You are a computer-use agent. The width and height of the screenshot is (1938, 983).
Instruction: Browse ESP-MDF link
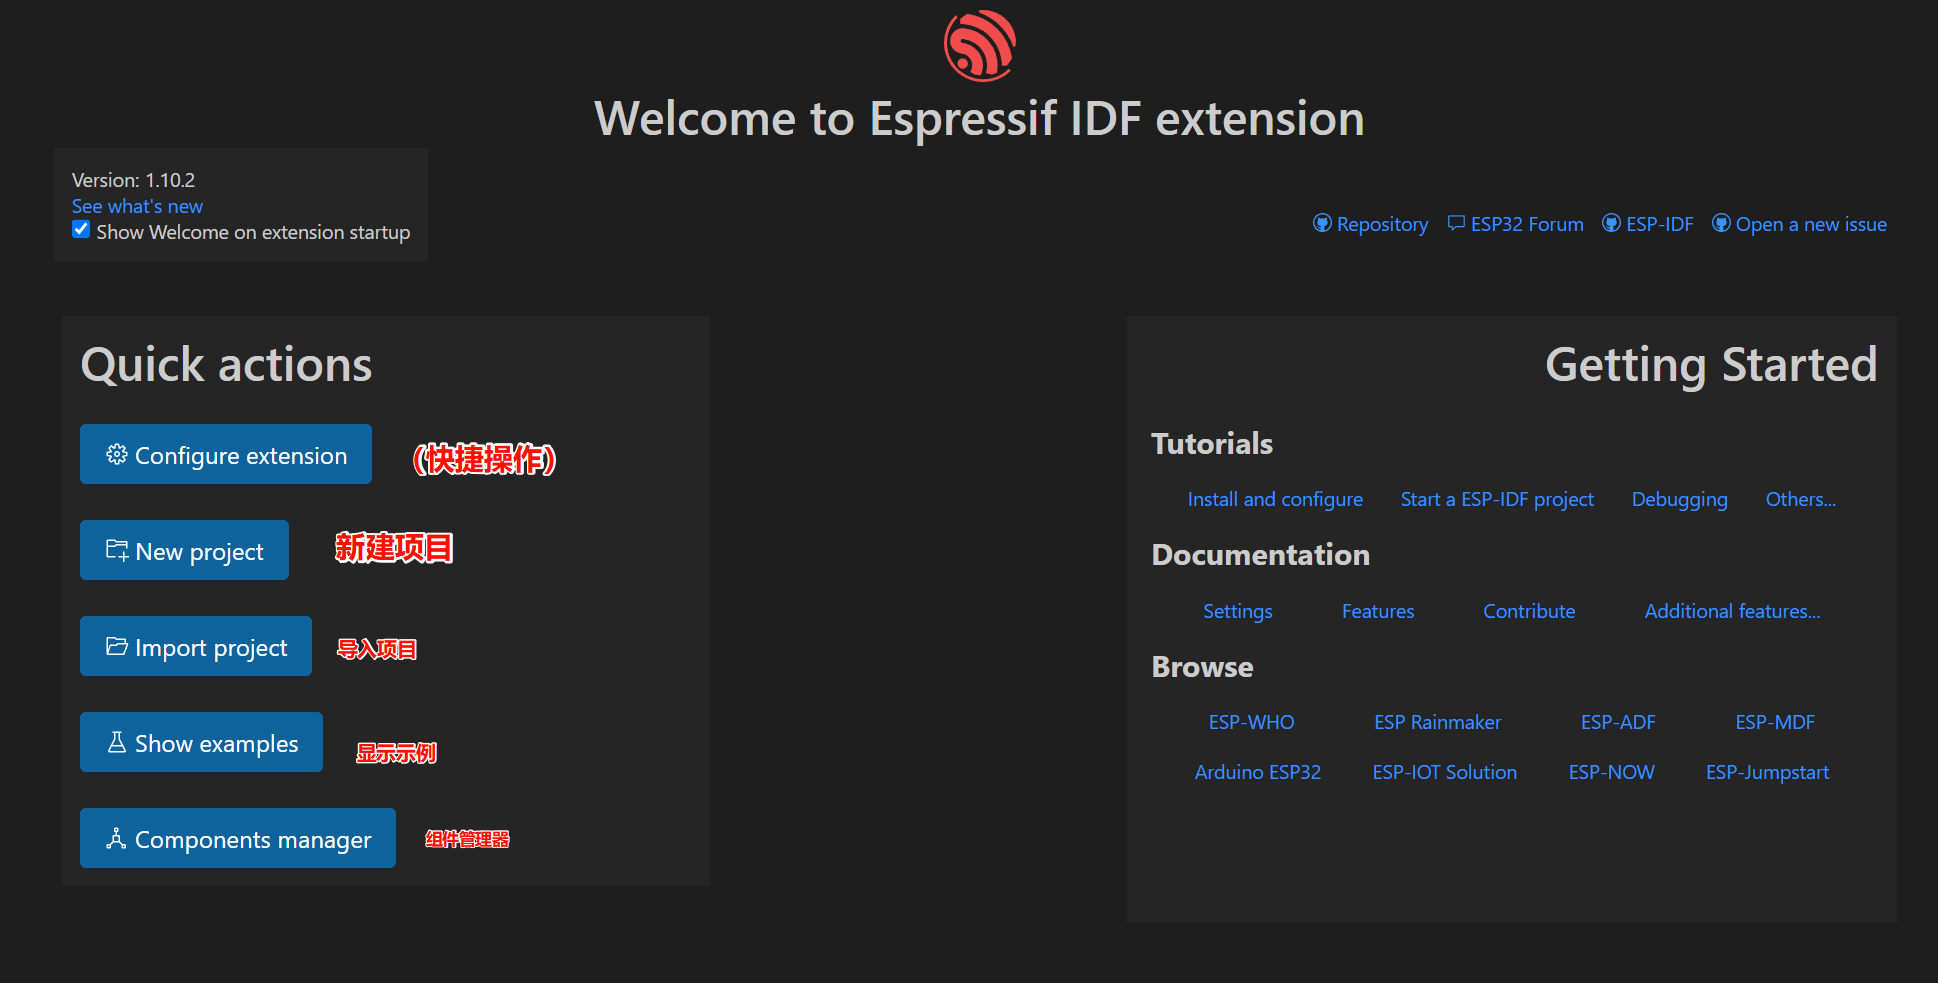coord(1774,722)
